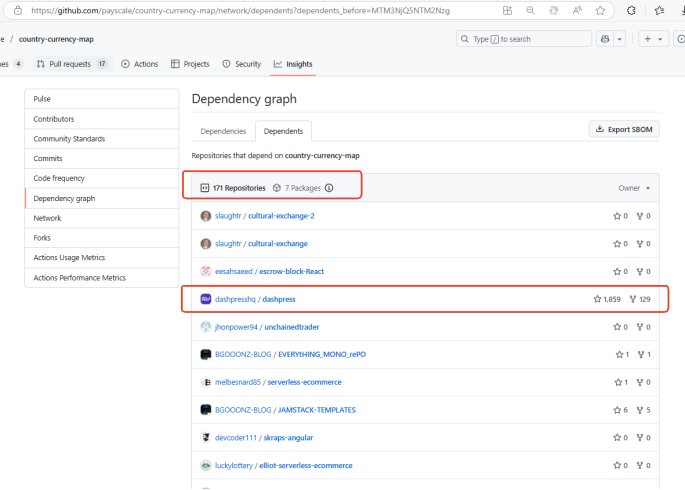Open the dashpresshq owner link
Screen dimensions: 685x490
click(x=235, y=299)
